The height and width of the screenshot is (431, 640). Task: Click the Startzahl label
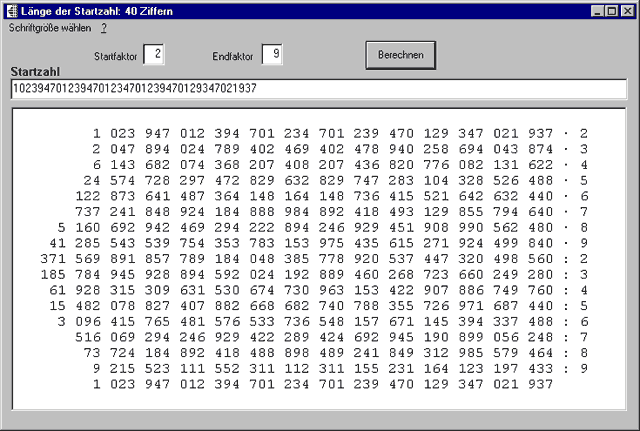(35, 72)
